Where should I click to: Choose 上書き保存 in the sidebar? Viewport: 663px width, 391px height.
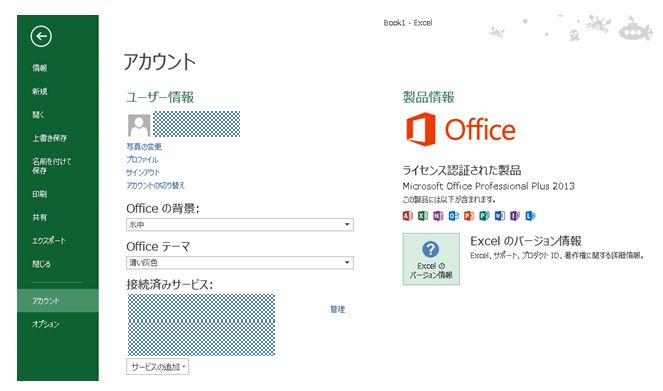(x=49, y=138)
